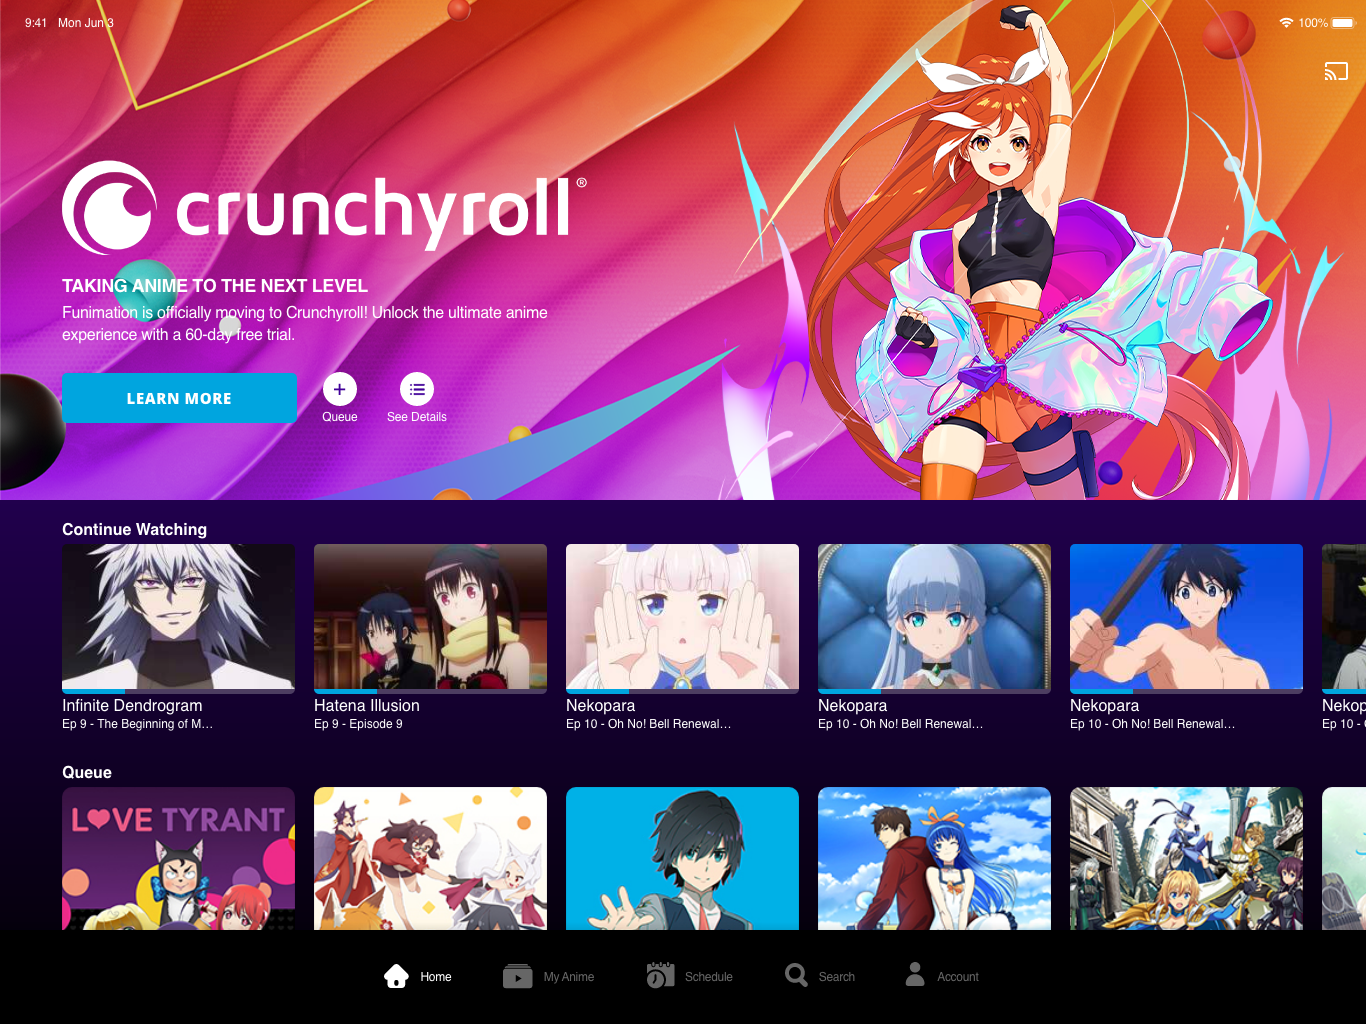Tap the See Details label
Image resolution: width=1366 pixels, height=1024 pixels.
click(x=417, y=417)
